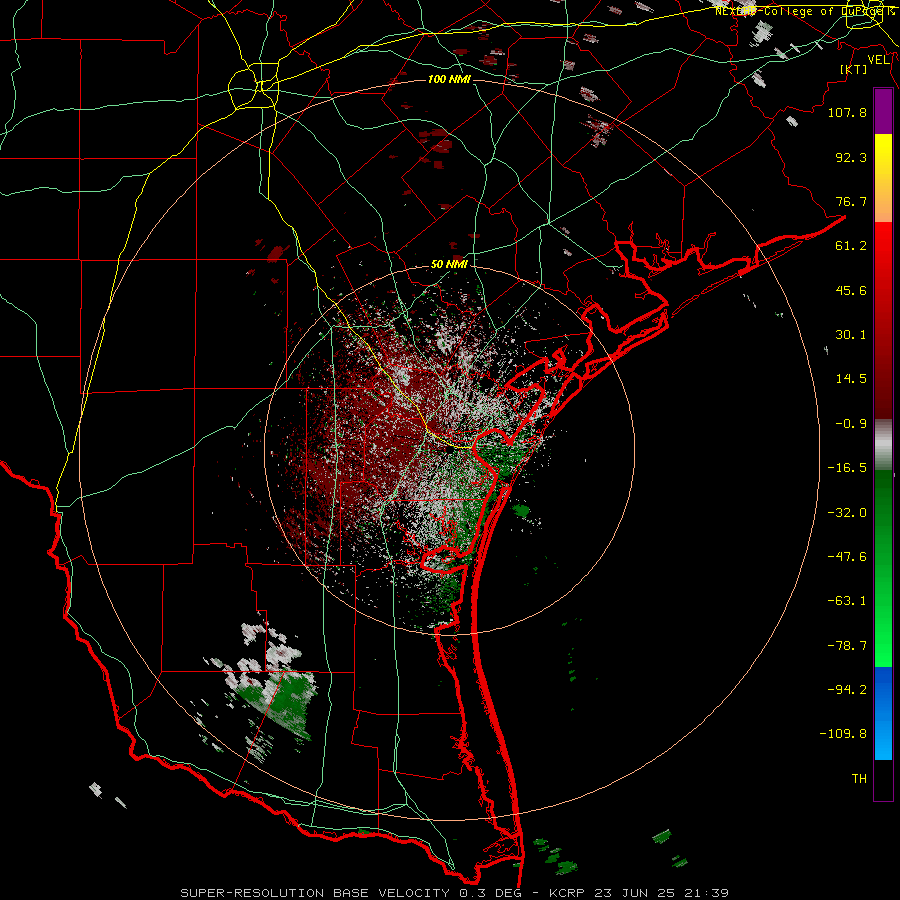Click the -0.9 velocity scale value
Image resolution: width=900 pixels, height=900 pixels.
click(x=851, y=424)
